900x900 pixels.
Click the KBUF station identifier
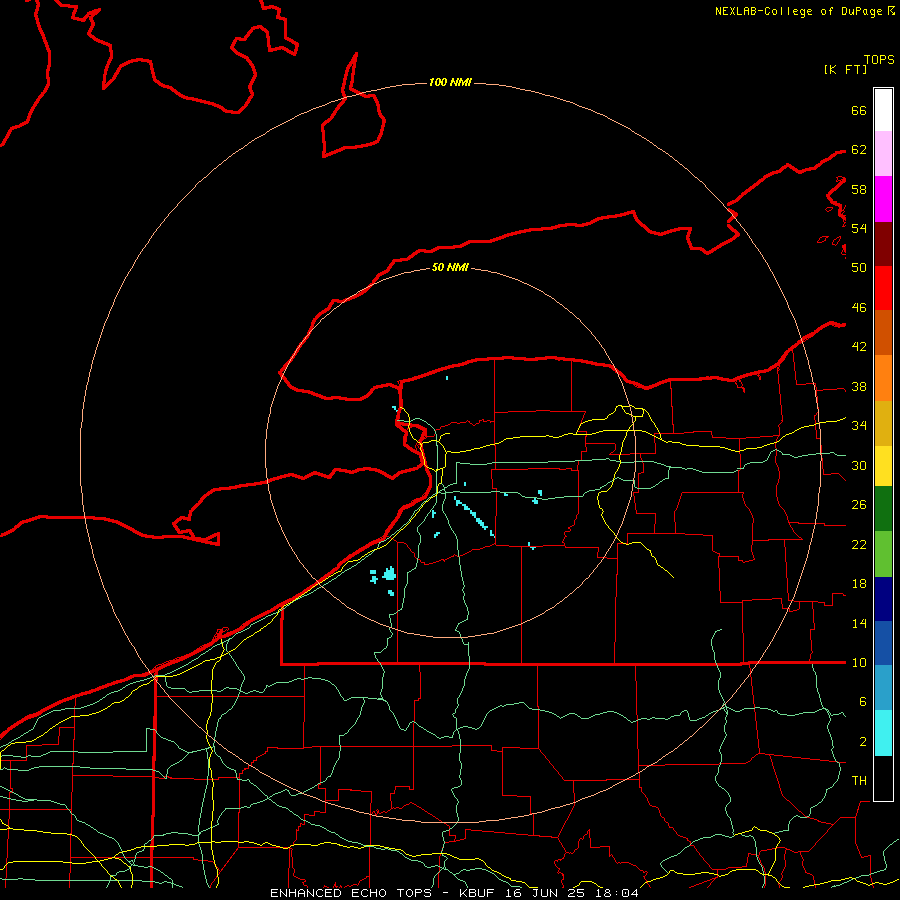point(477,893)
